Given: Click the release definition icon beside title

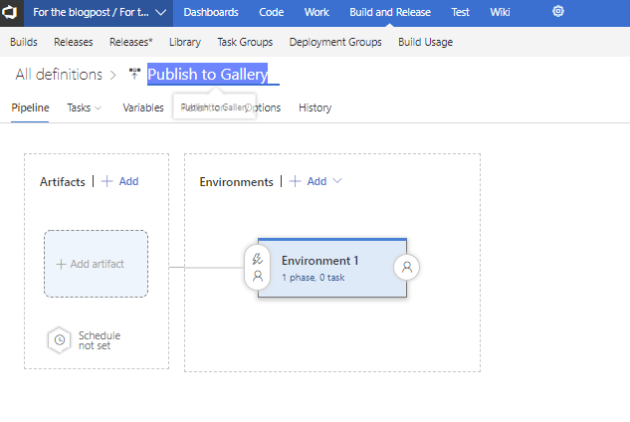Looking at the screenshot, I should pyautogui.click(x=135, y=75).
